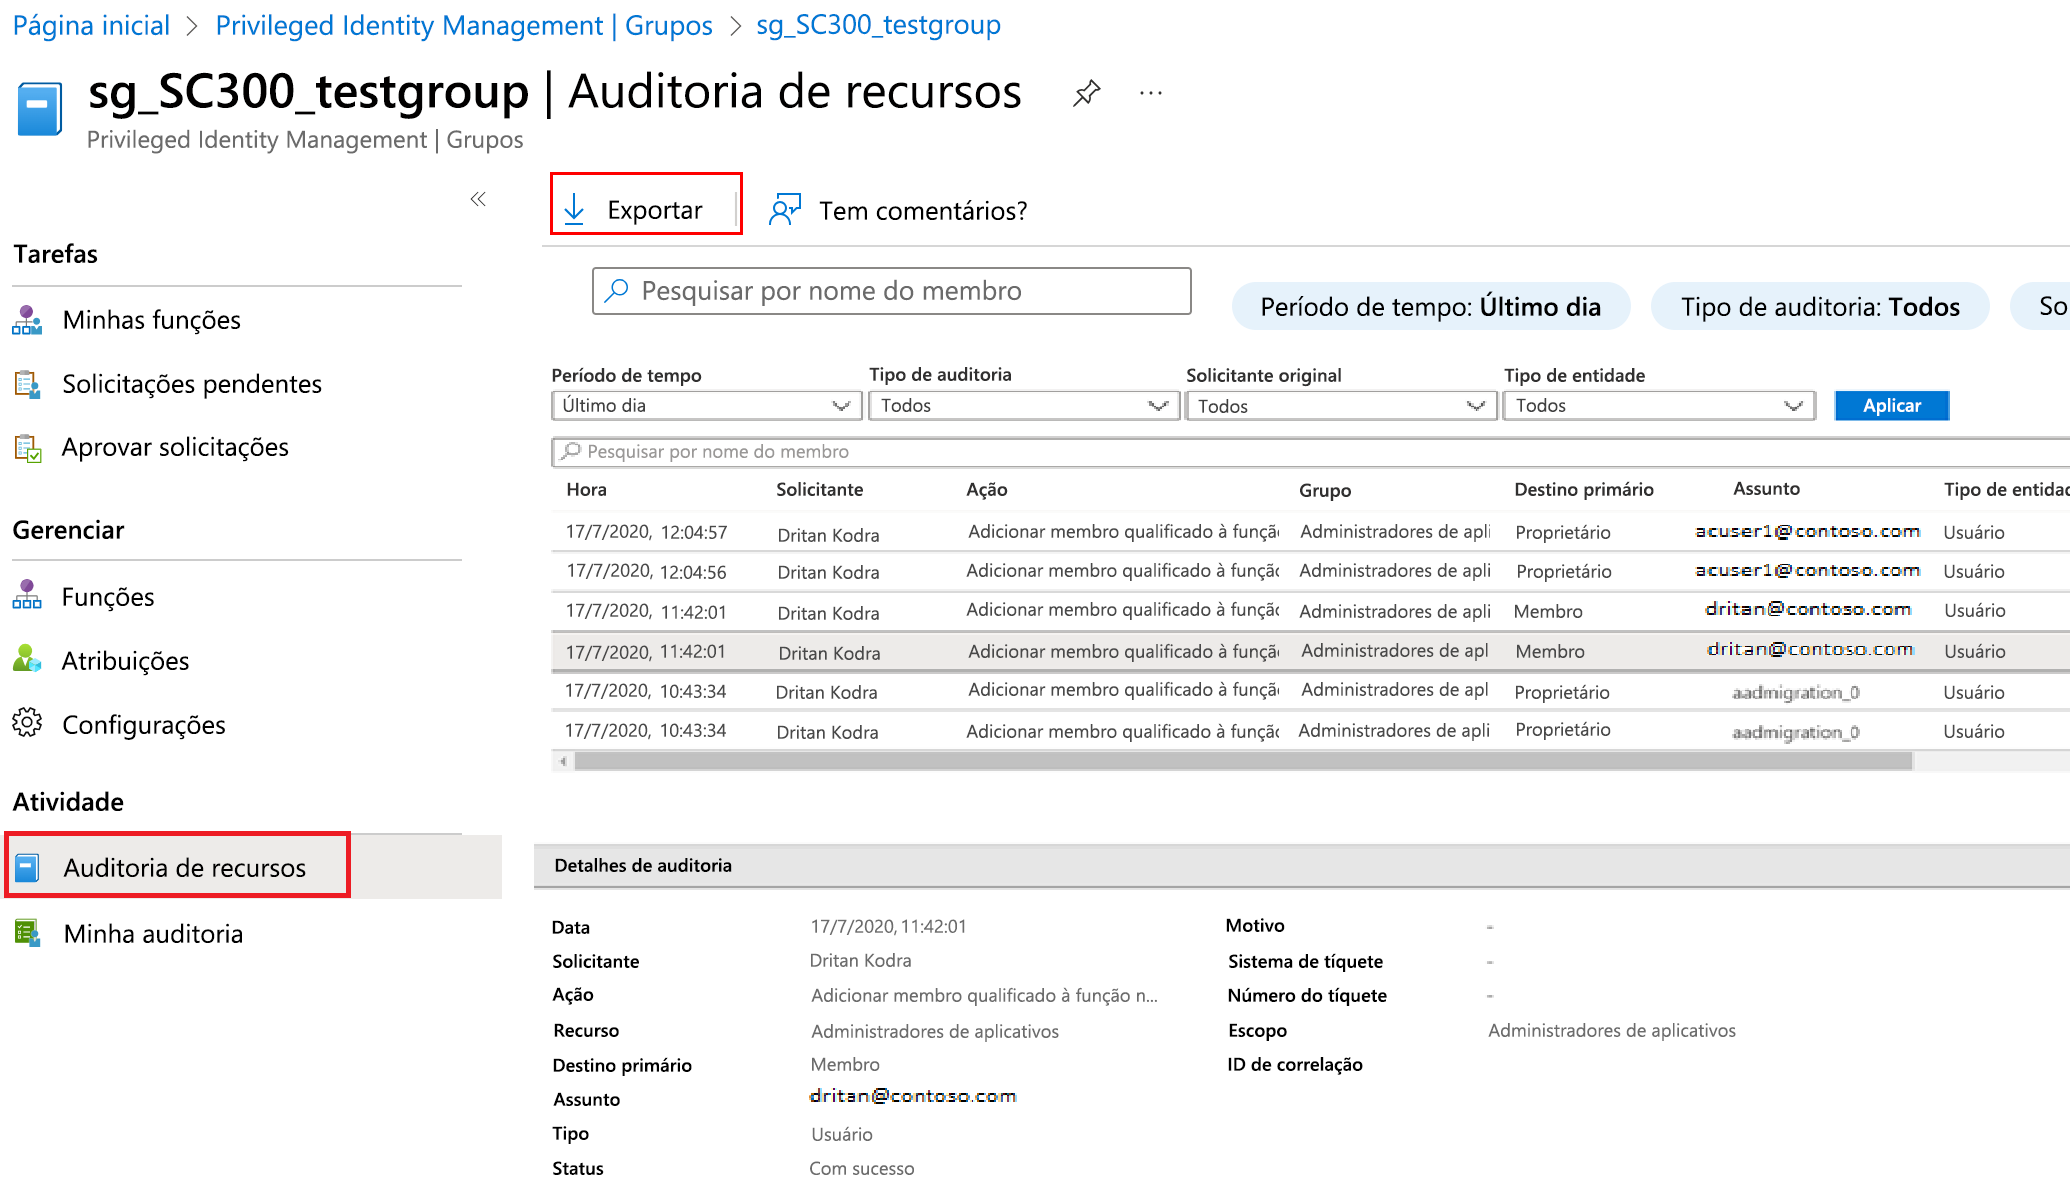This screenshot has height=1202, width=2070.
Task: Click scrollbar left arrow under the table
Action: 563,761
